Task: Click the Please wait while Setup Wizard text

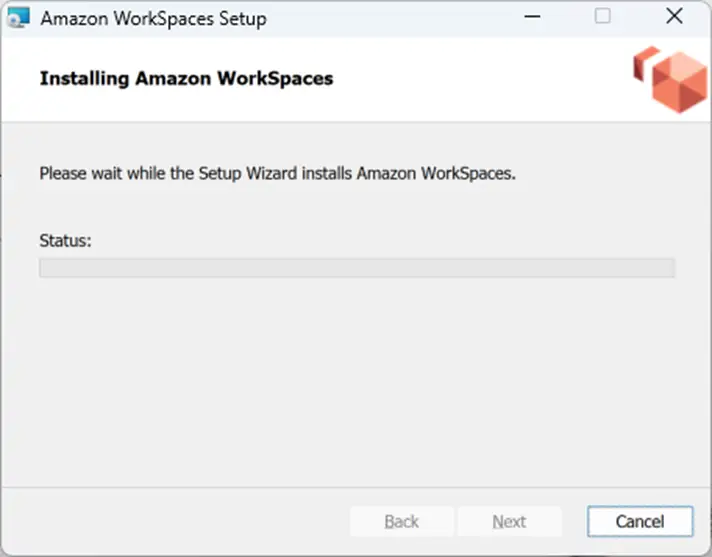Action: 277,173
